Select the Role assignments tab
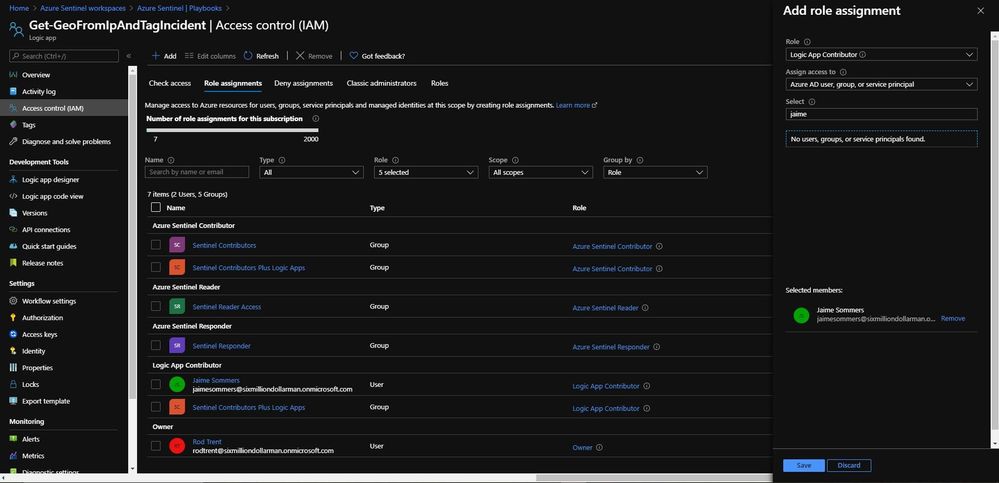Image resolution: width=999 pixels, height=483 pixels. [233, 83]
